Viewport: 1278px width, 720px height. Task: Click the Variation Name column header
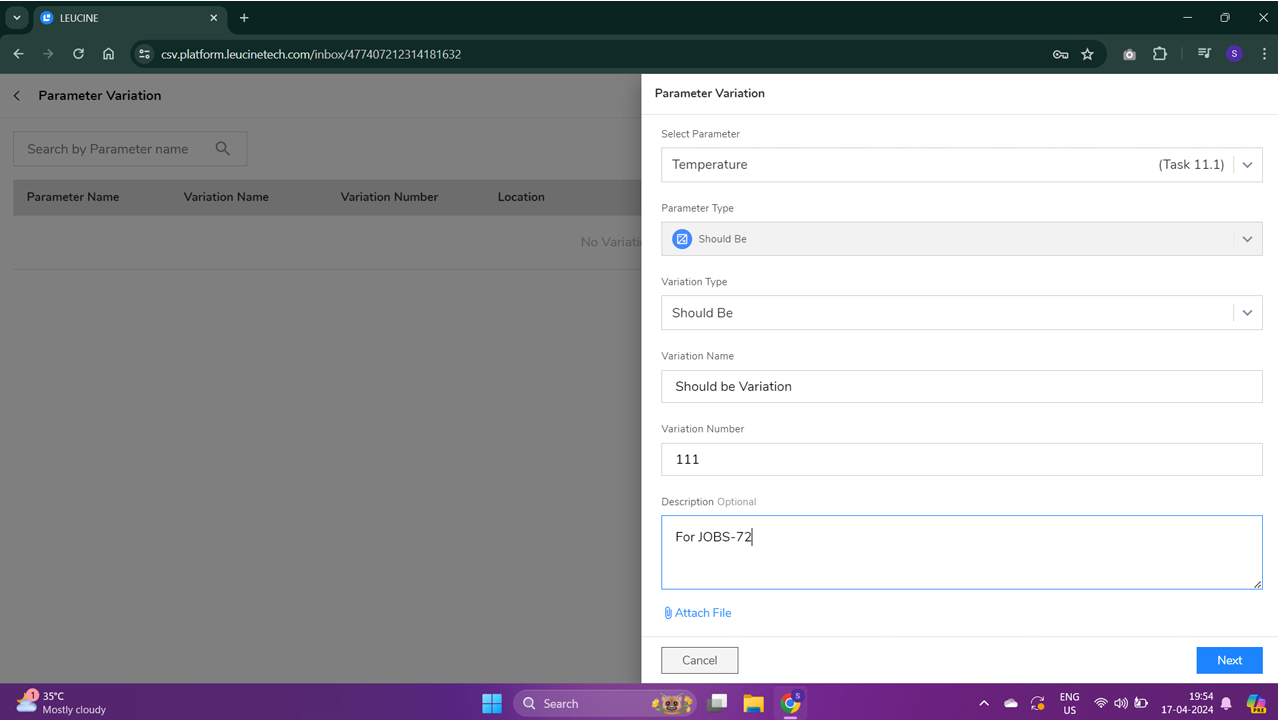226,197
